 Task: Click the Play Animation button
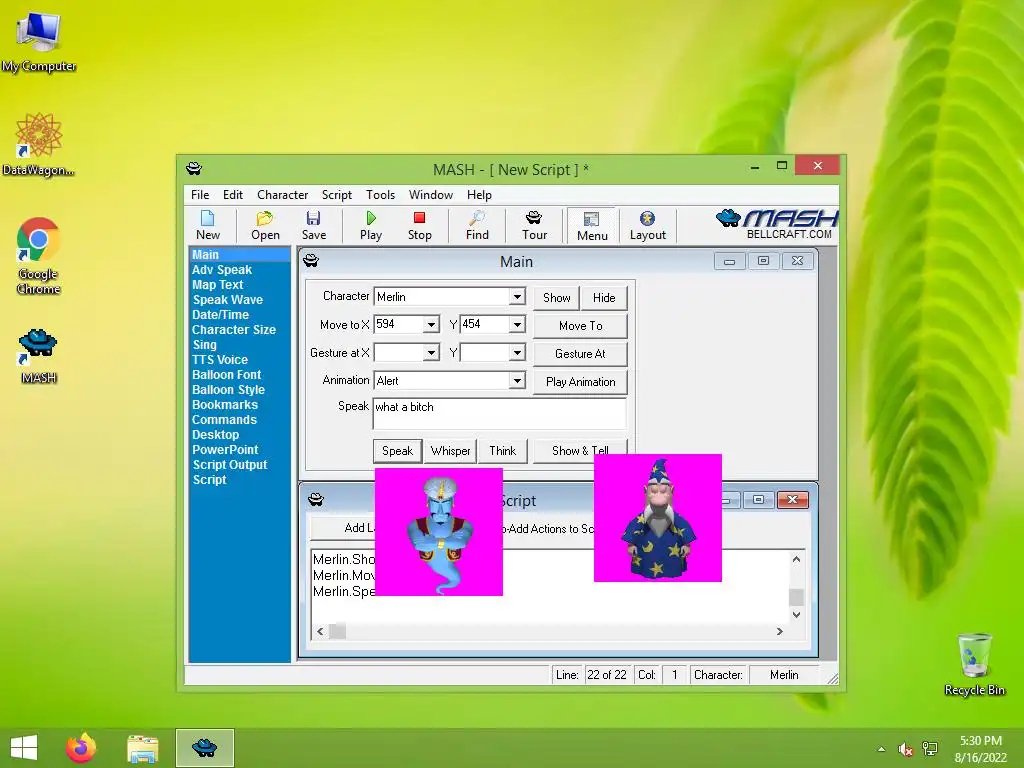[581, 381]
